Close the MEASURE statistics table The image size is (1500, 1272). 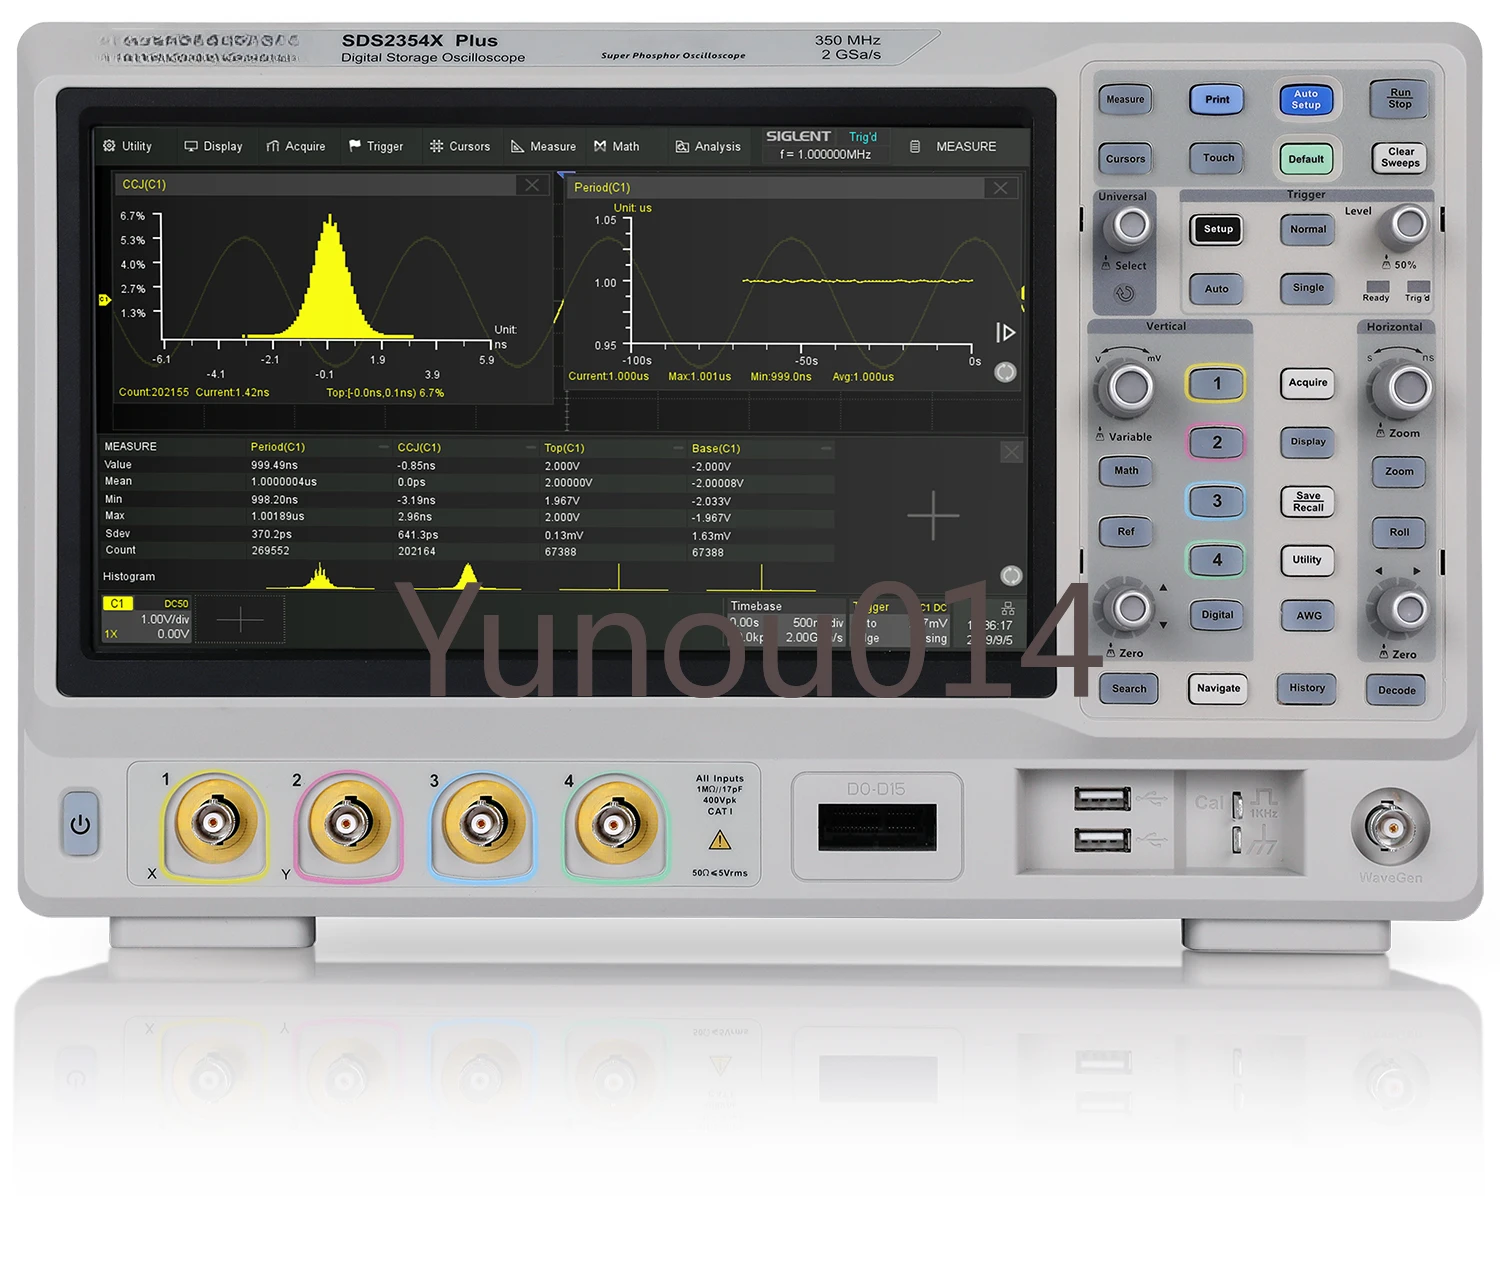pos(1012,452)
